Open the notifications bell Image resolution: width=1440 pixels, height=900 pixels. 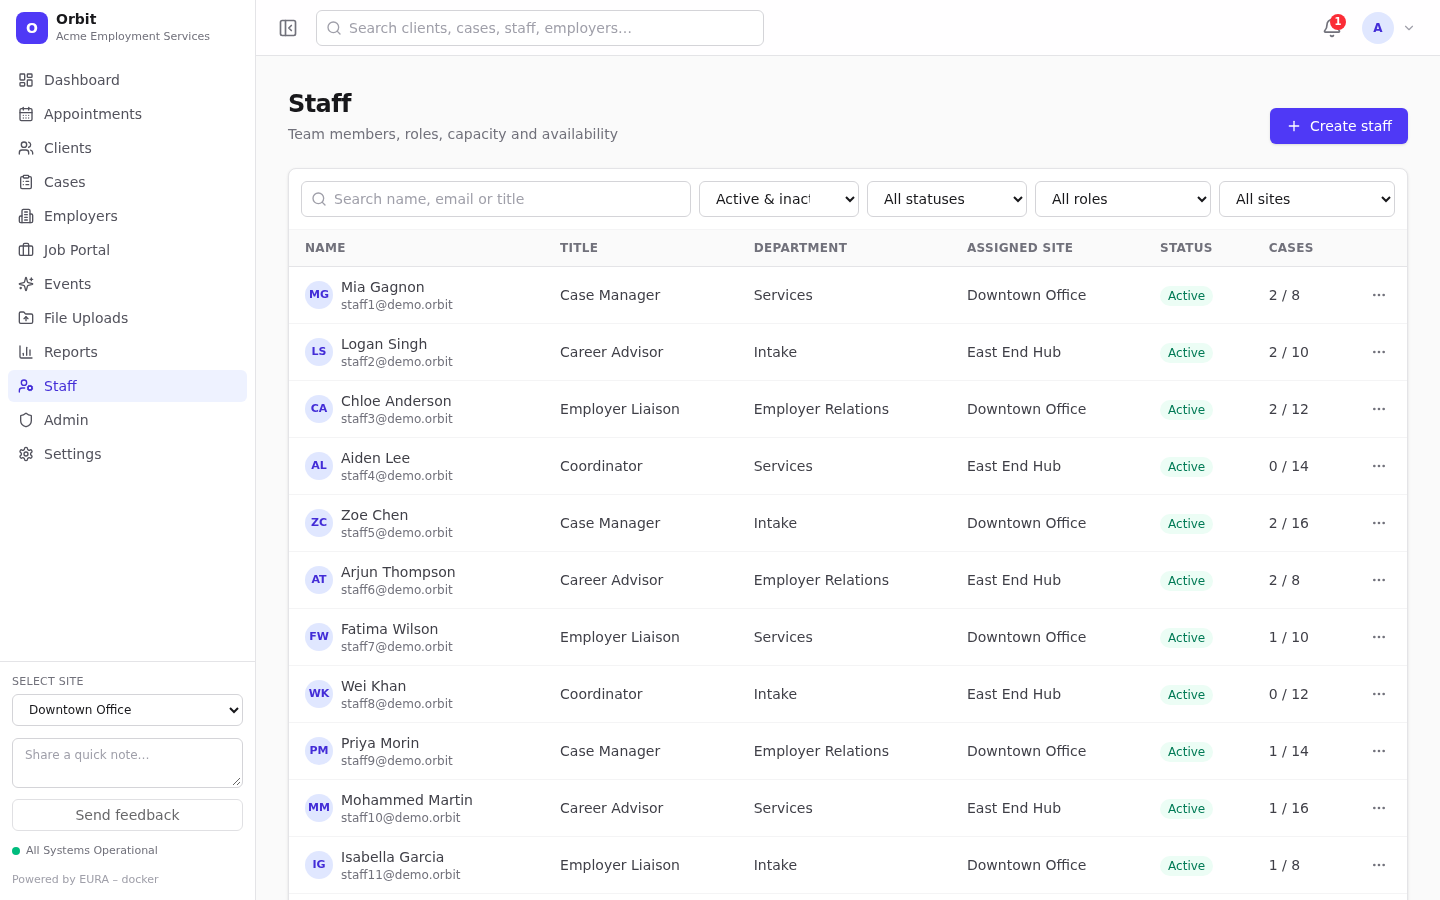coord(1332,28)
